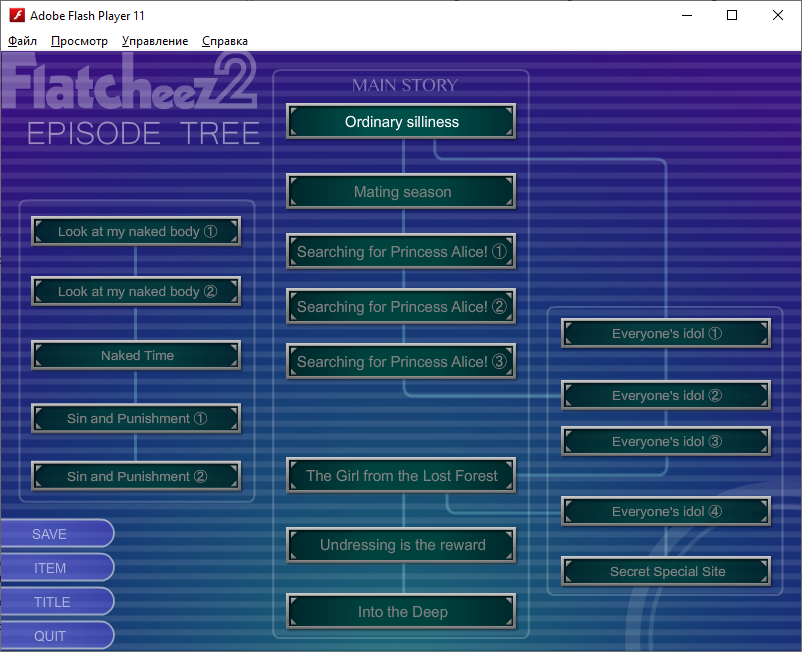Maximize the Flash Player window

(732, 15)
